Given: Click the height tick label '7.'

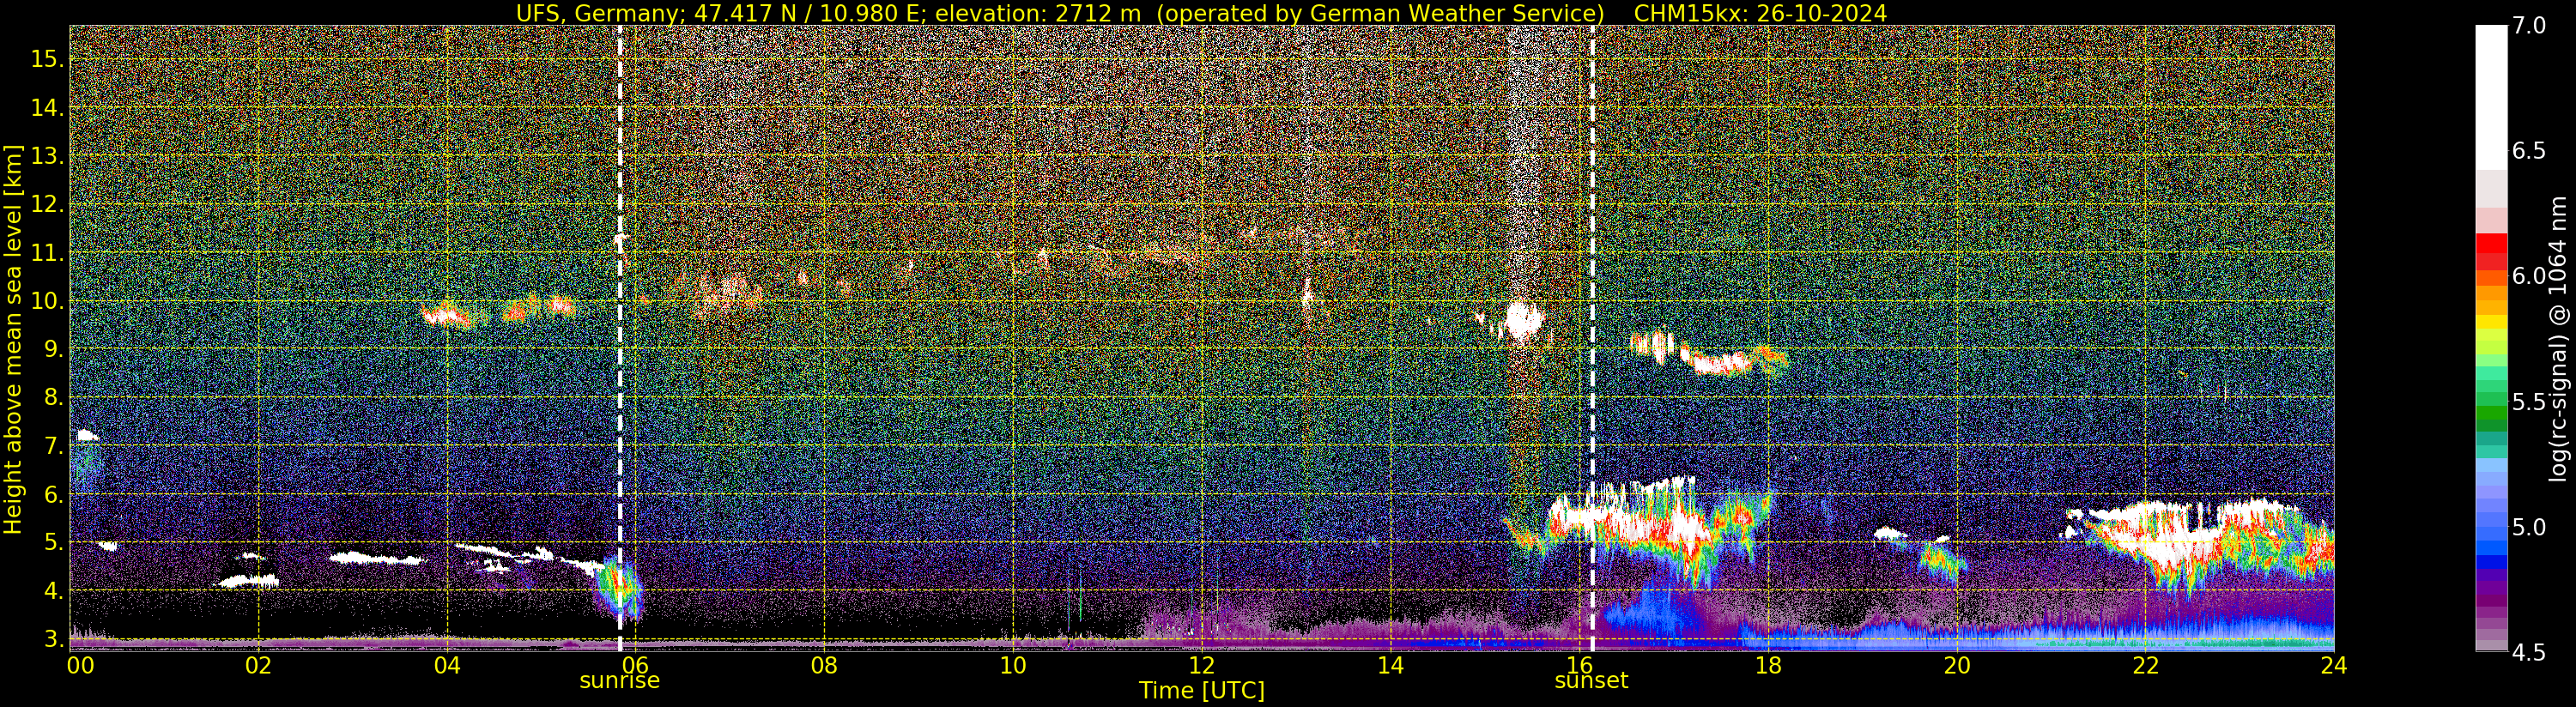Looking at the screenshot, I should pos(54,445).
